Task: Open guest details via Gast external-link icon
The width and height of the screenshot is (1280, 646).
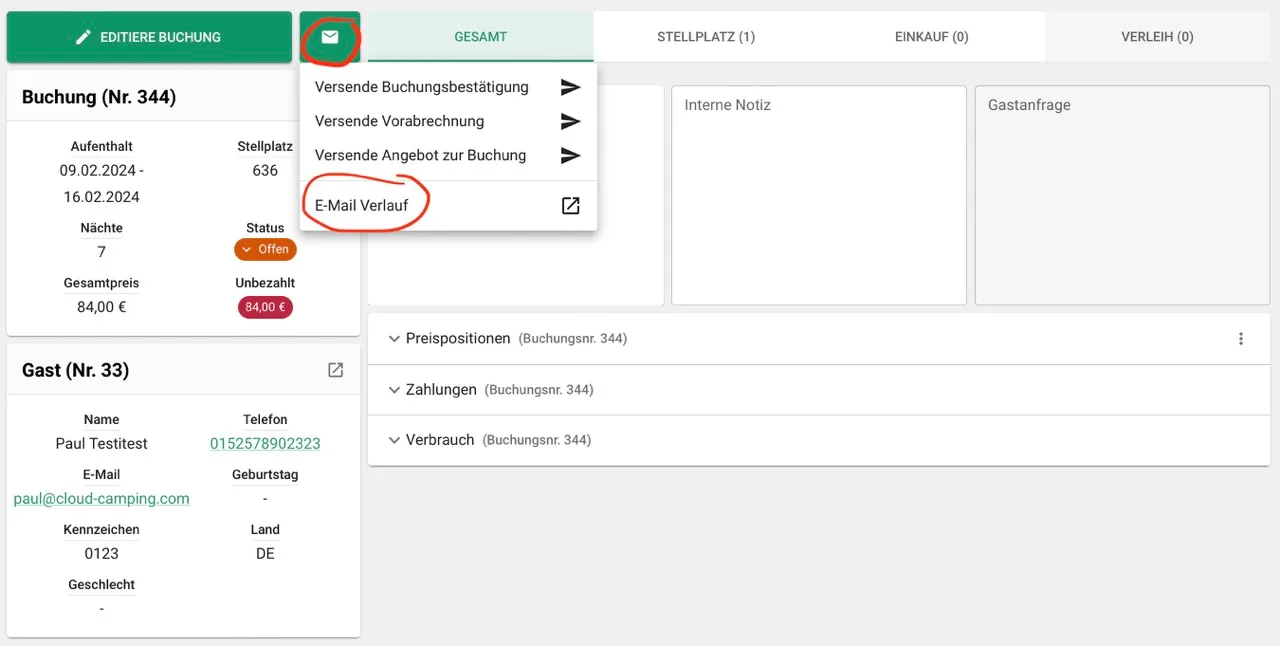Action: (x=336, y=370)
